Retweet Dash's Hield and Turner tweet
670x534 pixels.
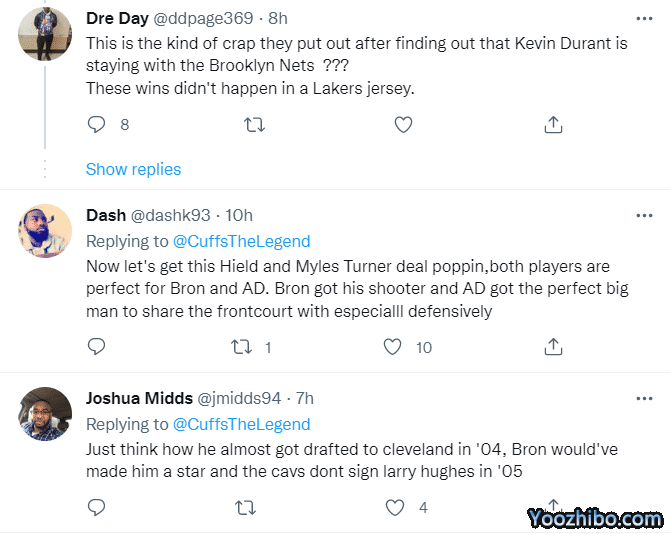click(x=243, y=347)
